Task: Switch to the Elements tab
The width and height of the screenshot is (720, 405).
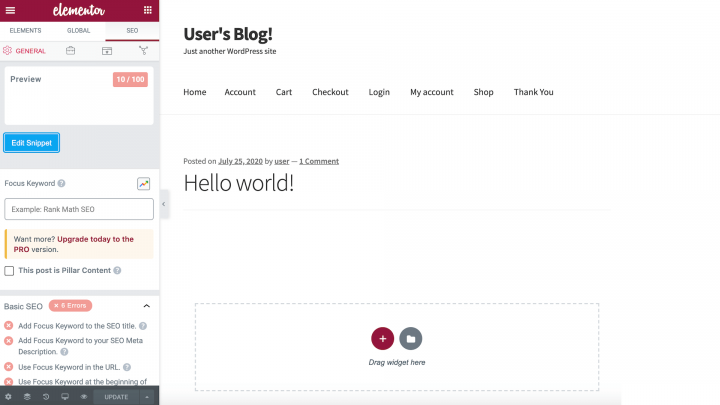Action: coord(25,30)
